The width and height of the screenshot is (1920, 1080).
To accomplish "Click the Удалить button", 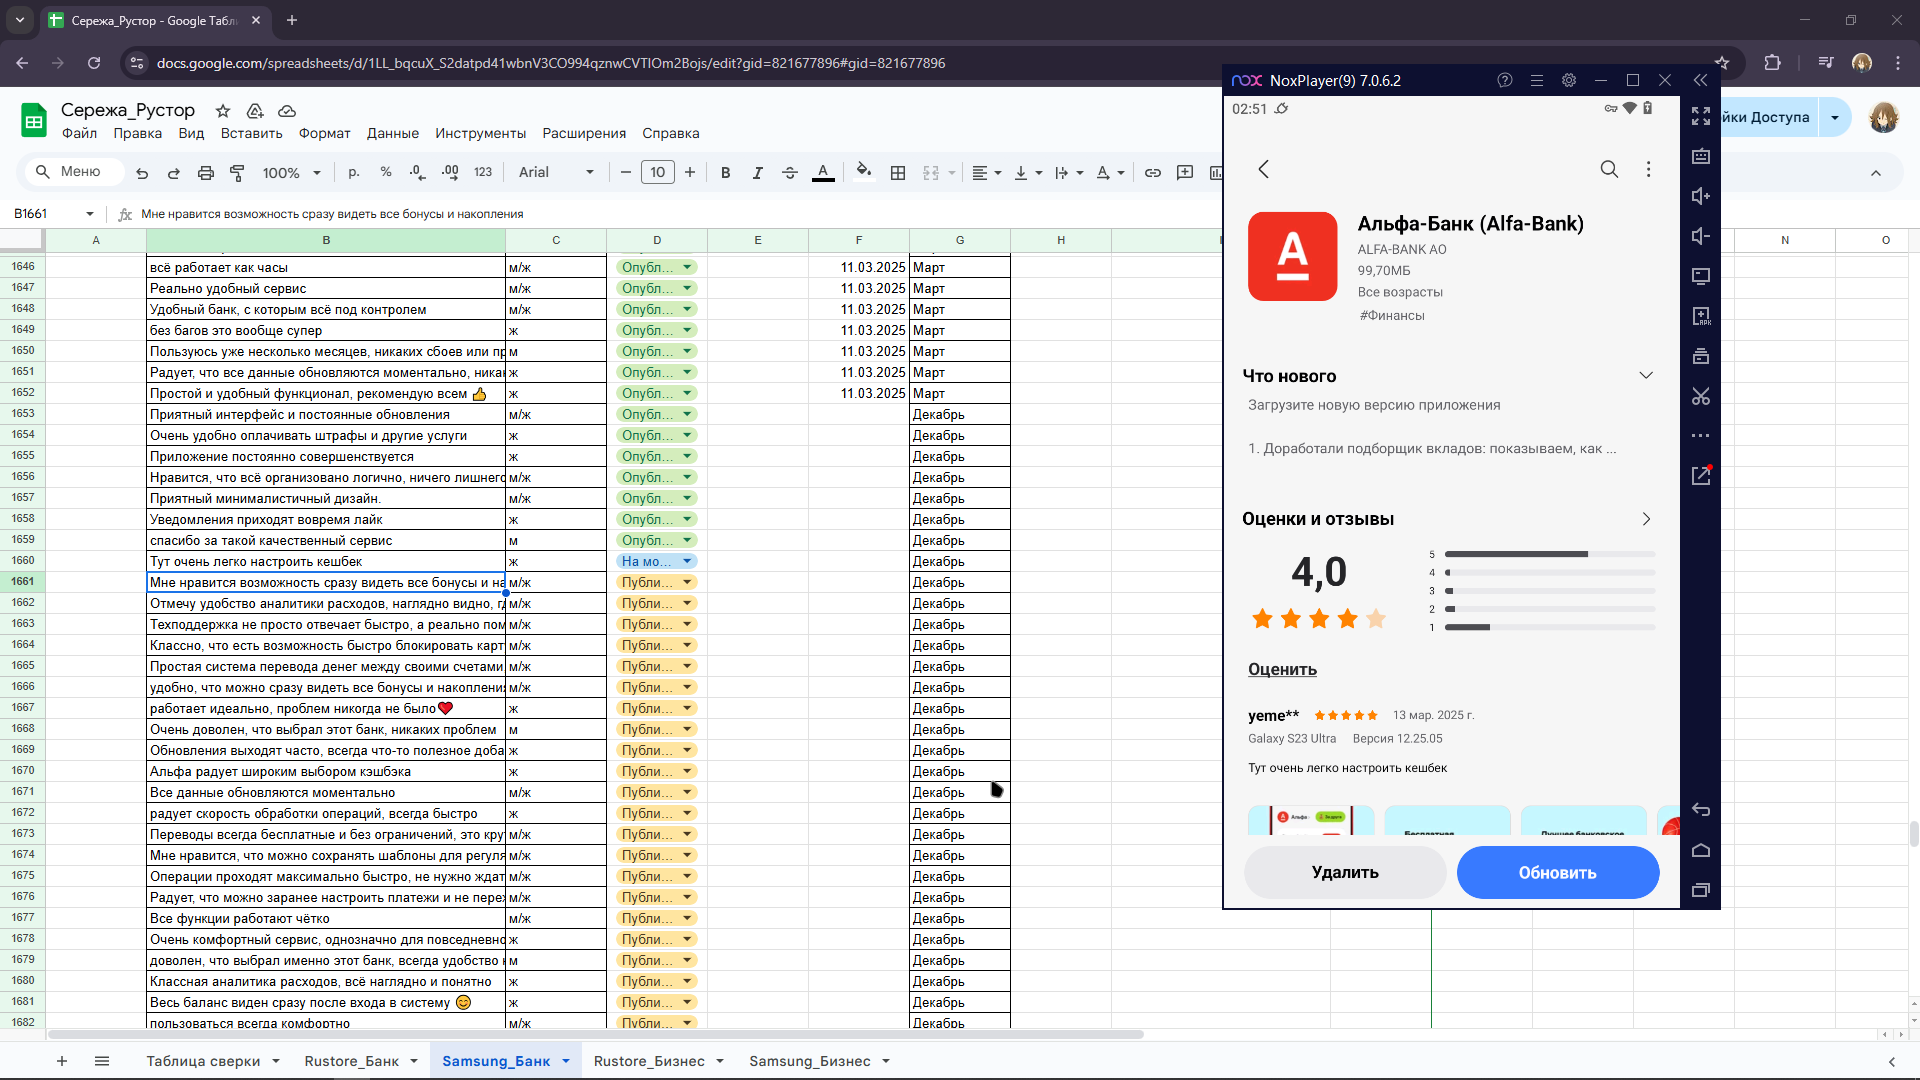I will click(x=1345, y=872).
